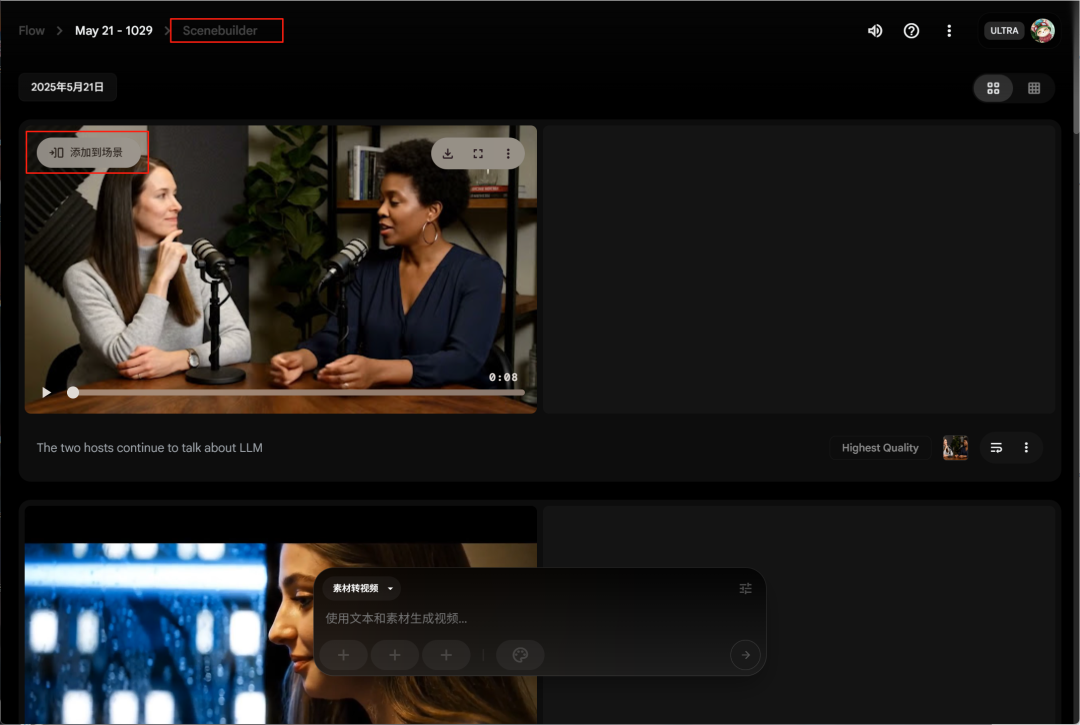This screenshot has height=725, width=1080.
Task: Open help via the question mark icon
Action: pyautogui.click(x=911, y=31)
